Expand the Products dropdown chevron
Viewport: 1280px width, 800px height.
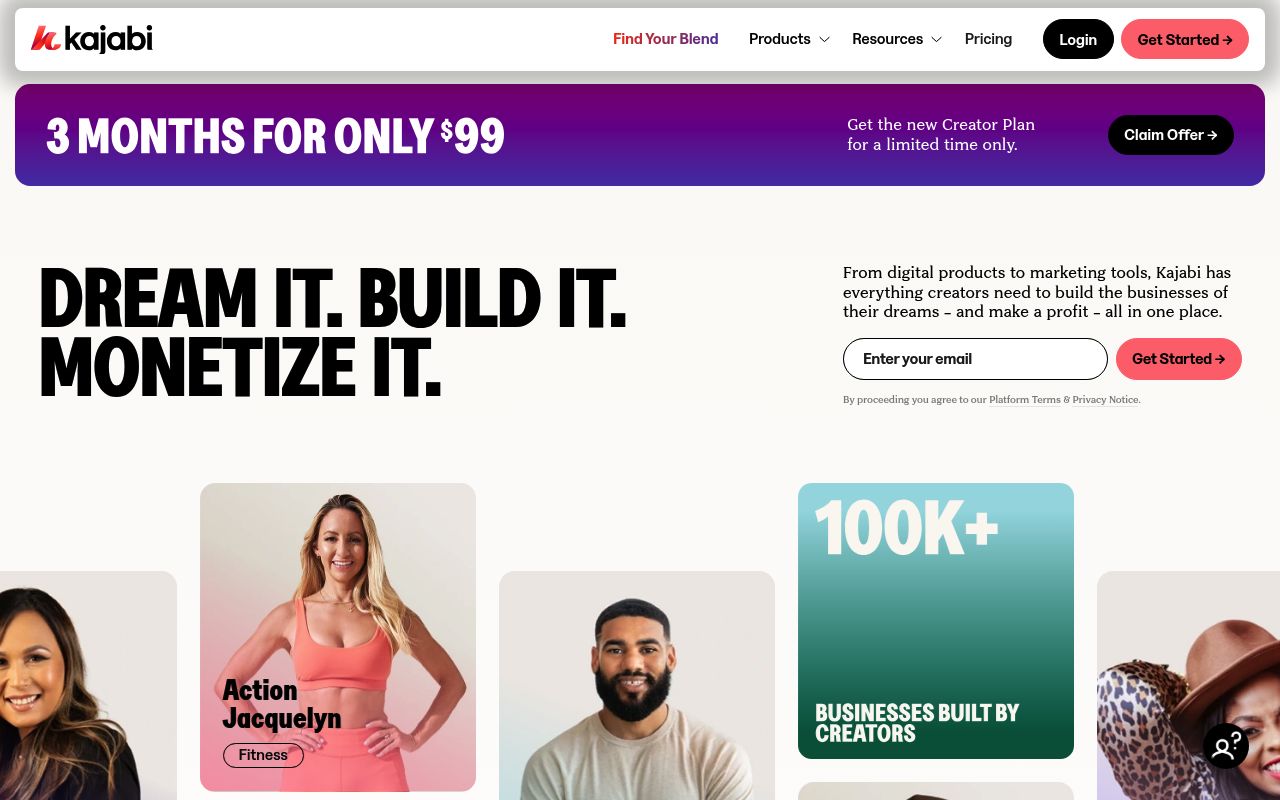pyautogui.click(x=824, y=40)
